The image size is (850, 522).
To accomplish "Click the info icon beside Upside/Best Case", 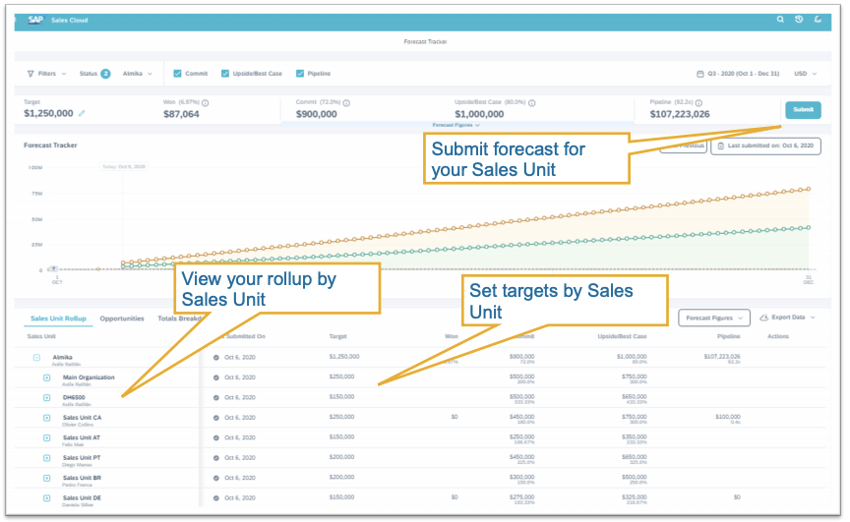I will 531,102.
